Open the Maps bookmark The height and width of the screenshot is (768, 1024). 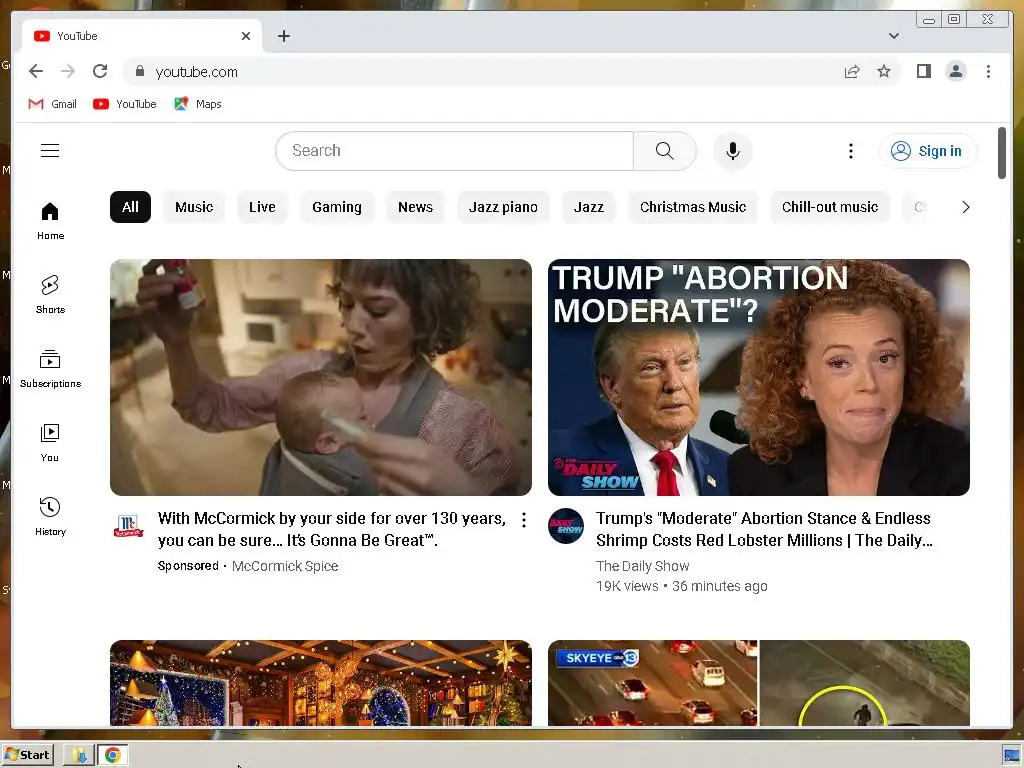click(197, 104)
